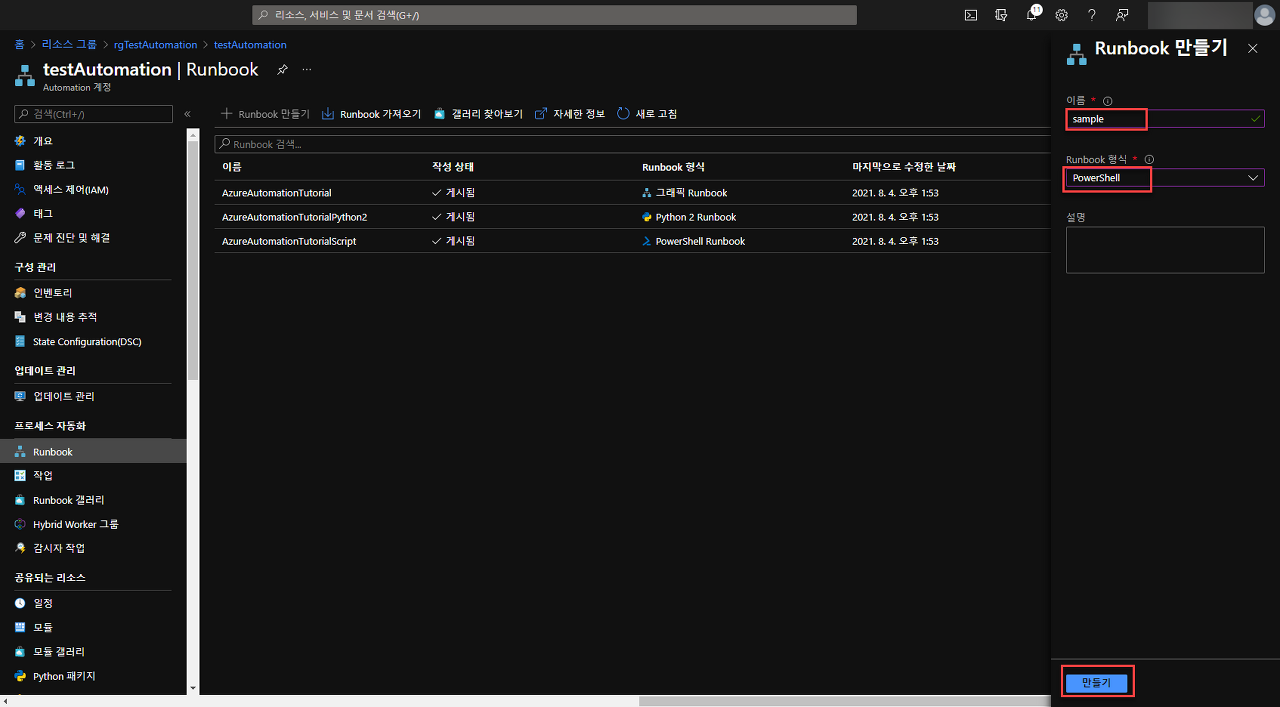Sort by 마지막으로 수정한 날짜 header
The image size is (1280, 707).
(904, 167)
